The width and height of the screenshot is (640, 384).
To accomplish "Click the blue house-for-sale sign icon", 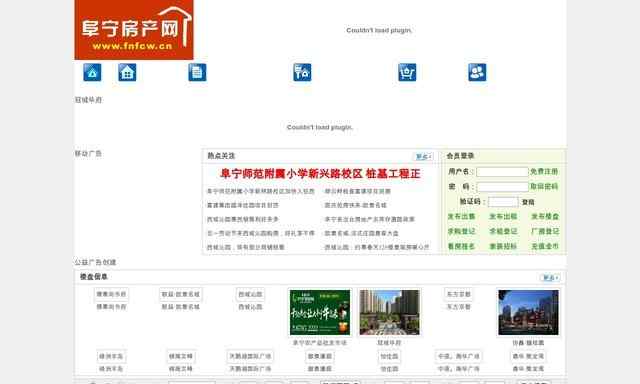I will (302, 73).
